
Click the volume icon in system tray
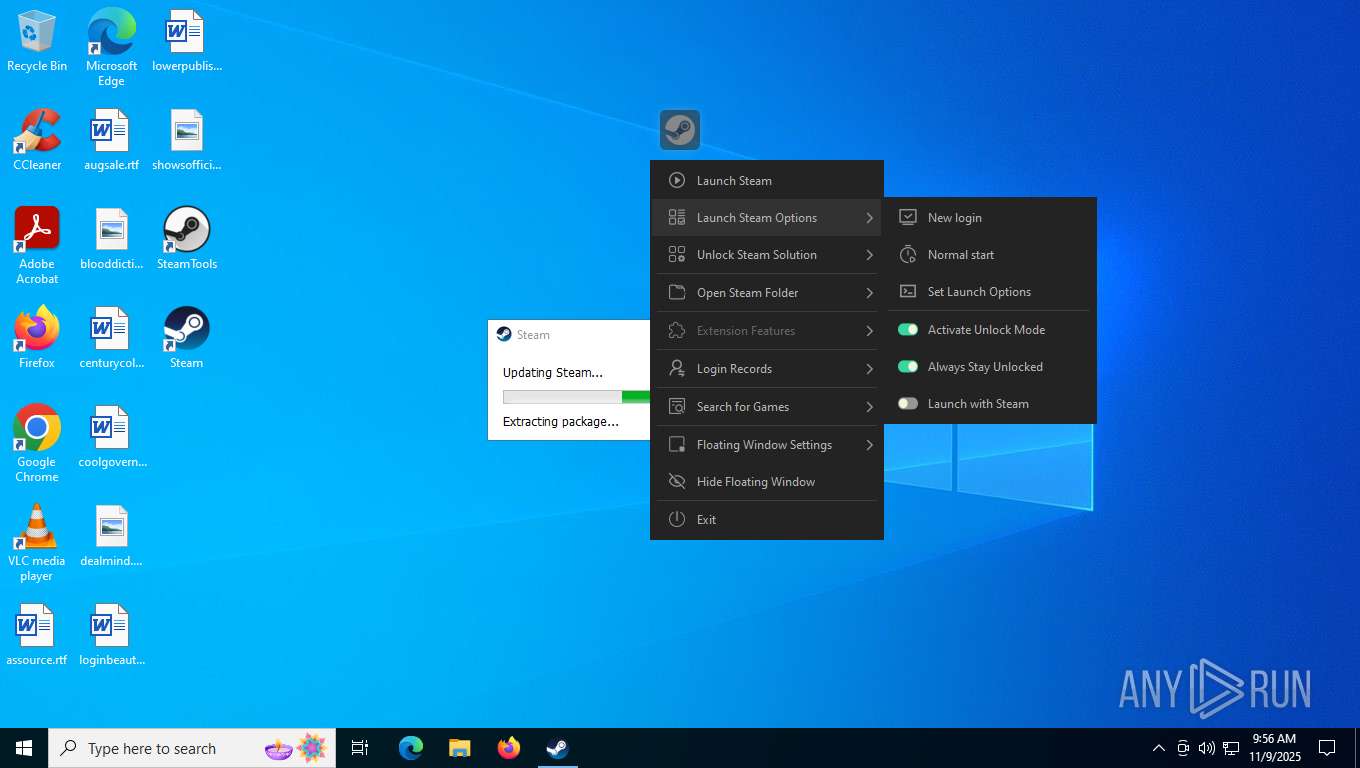(x=1207, y=748)
